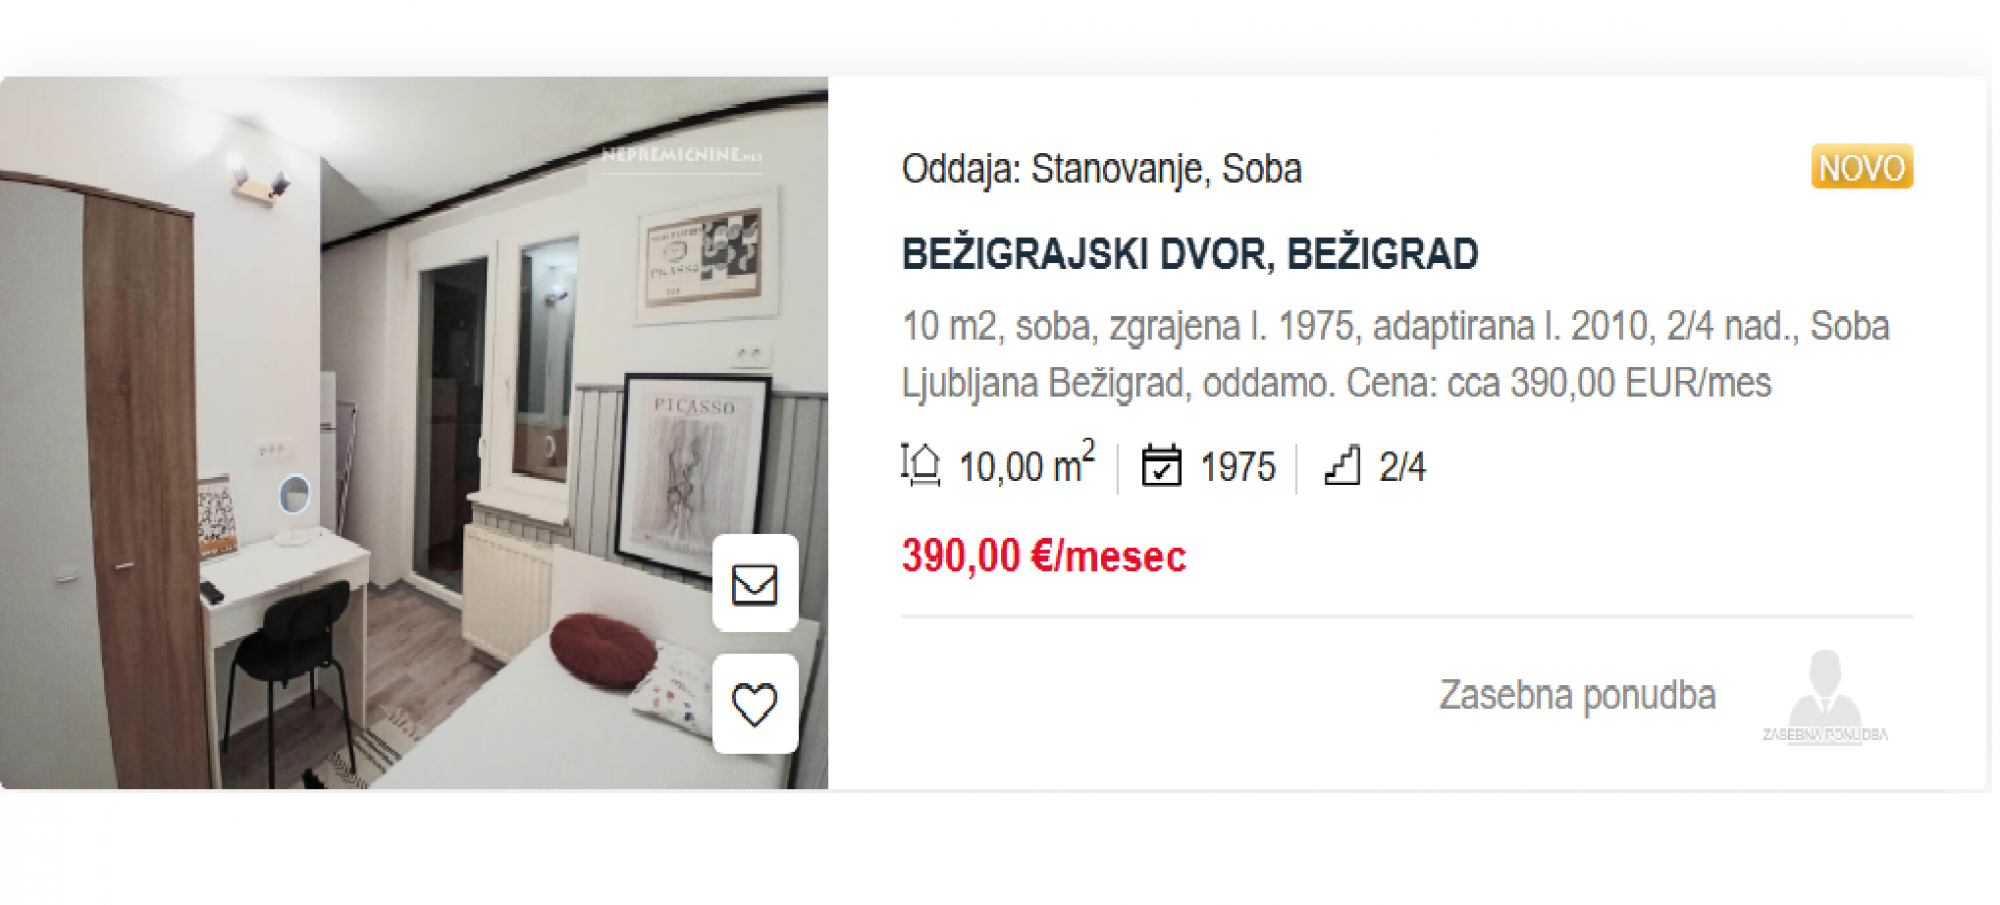Click the divider line above Zasebna ponudba
2000x905 pixels.
pyautogui.click(x=1407, y=617)
